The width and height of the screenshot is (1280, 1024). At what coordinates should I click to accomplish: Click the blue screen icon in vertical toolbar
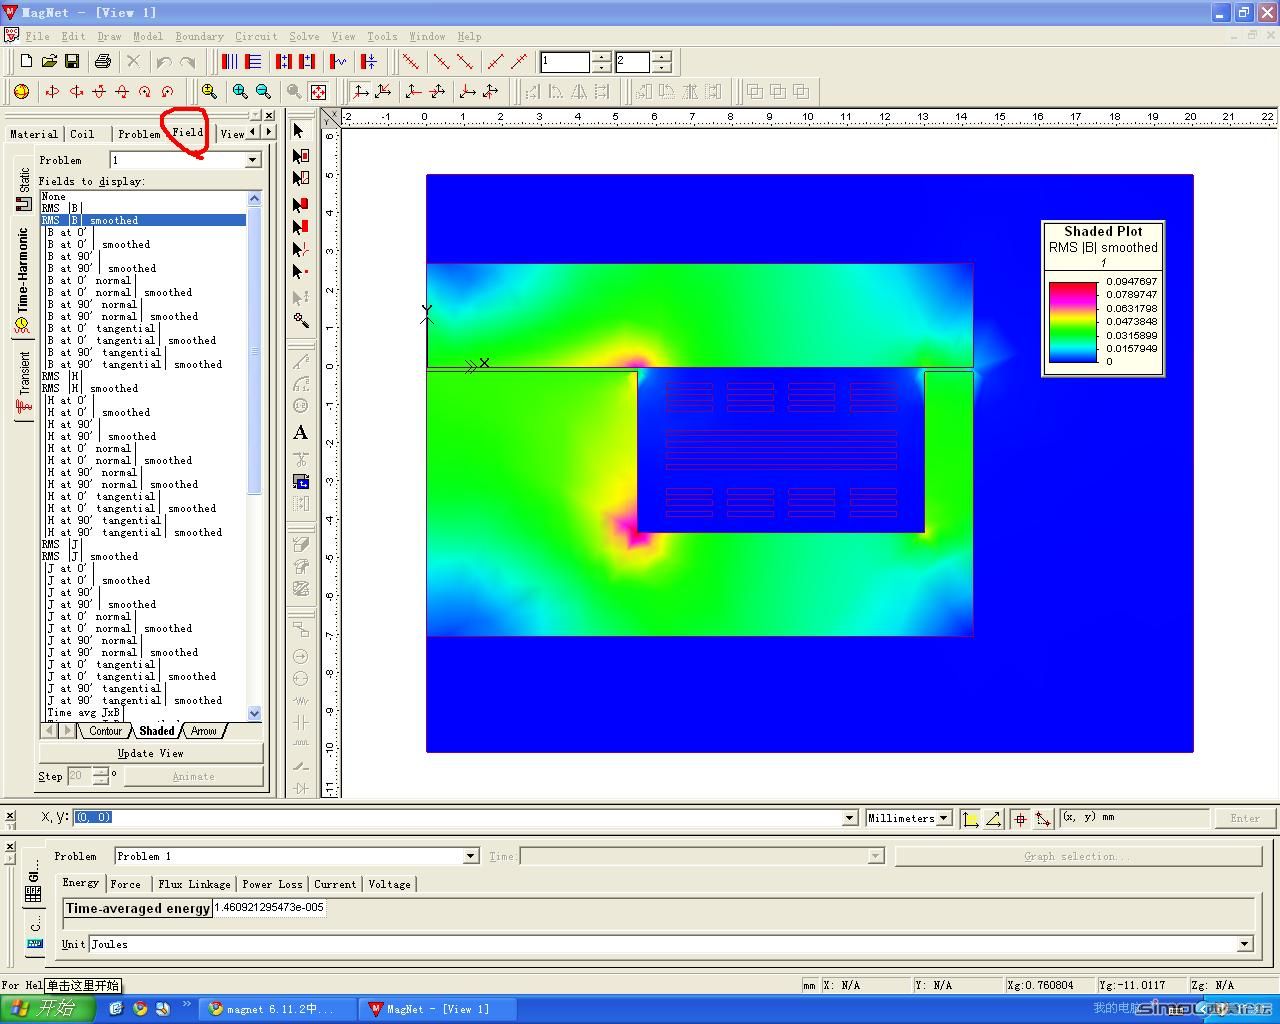point(300,482)
